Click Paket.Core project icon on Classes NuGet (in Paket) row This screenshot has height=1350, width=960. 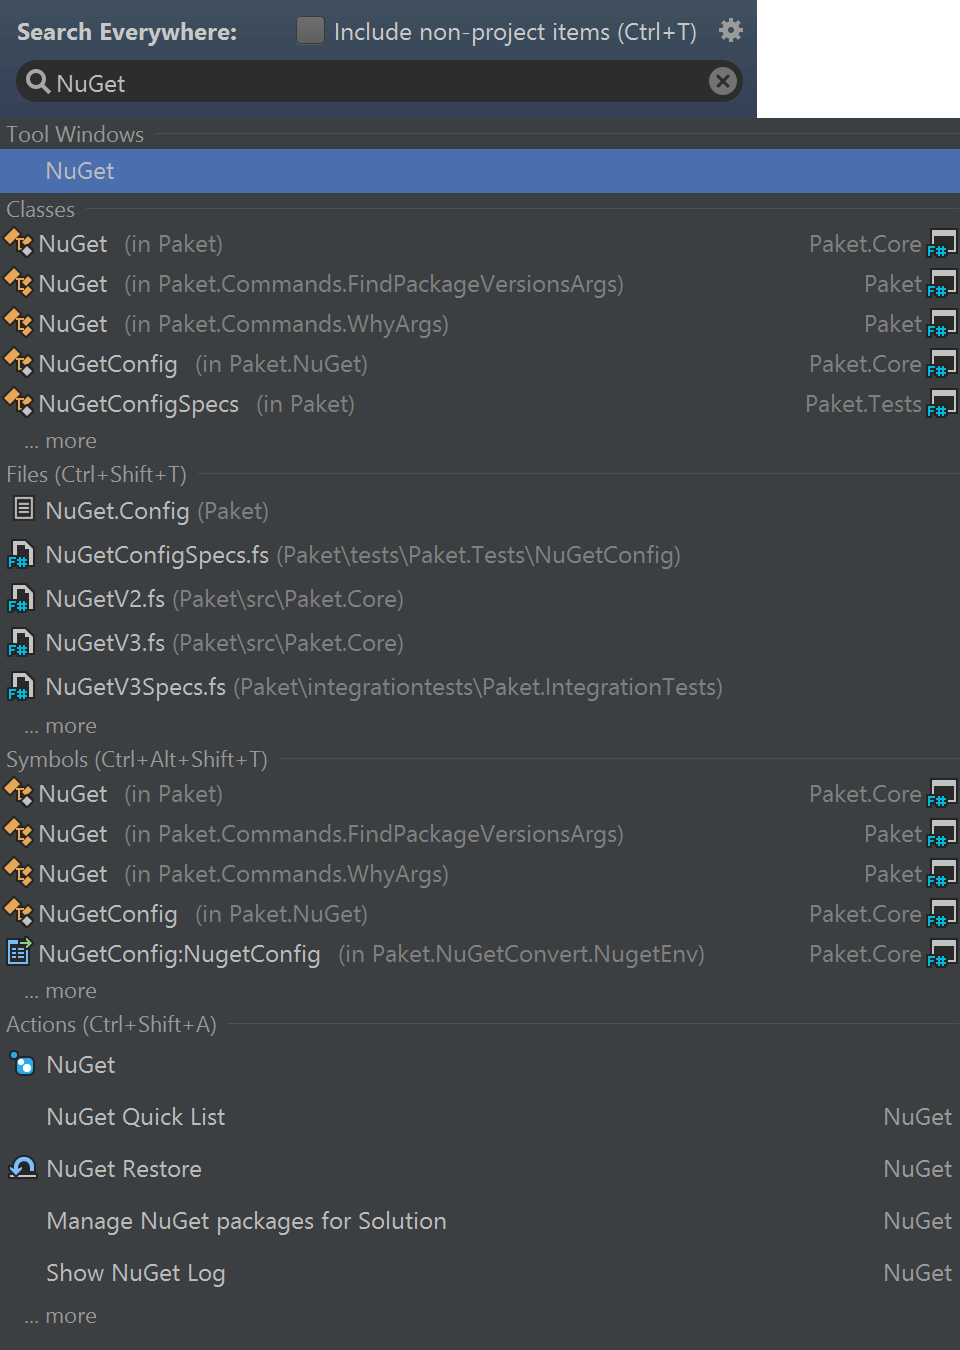tap(942, 243)
